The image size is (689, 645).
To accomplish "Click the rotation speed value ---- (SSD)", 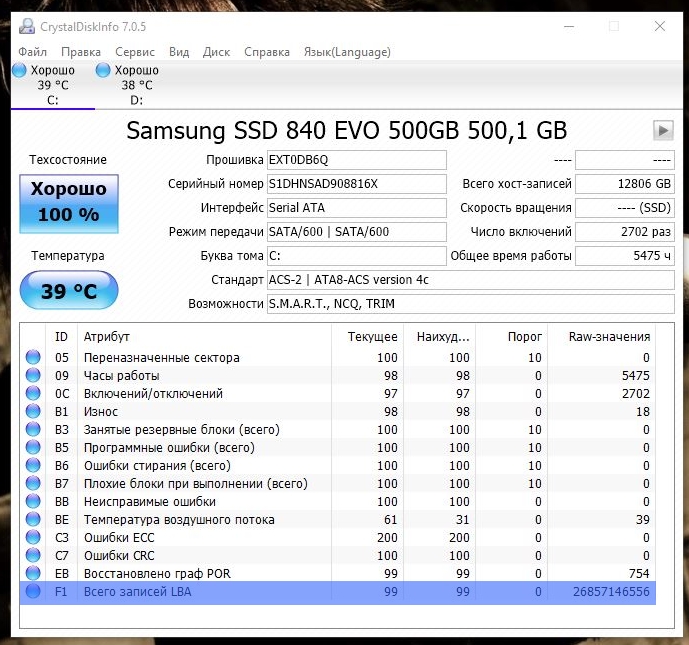I will (625, 208).
